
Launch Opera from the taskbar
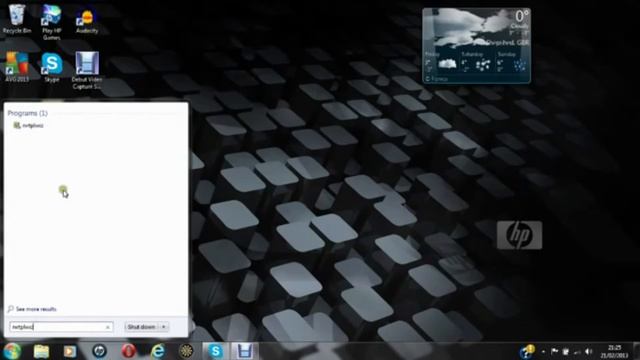click(128, 351)
